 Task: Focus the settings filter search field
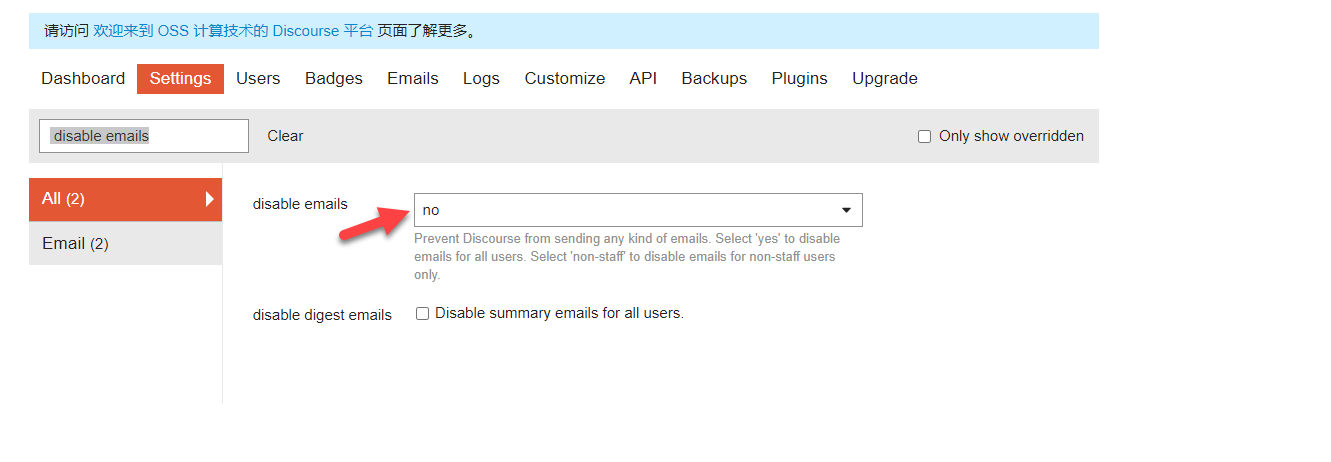(x=143, y=136)
